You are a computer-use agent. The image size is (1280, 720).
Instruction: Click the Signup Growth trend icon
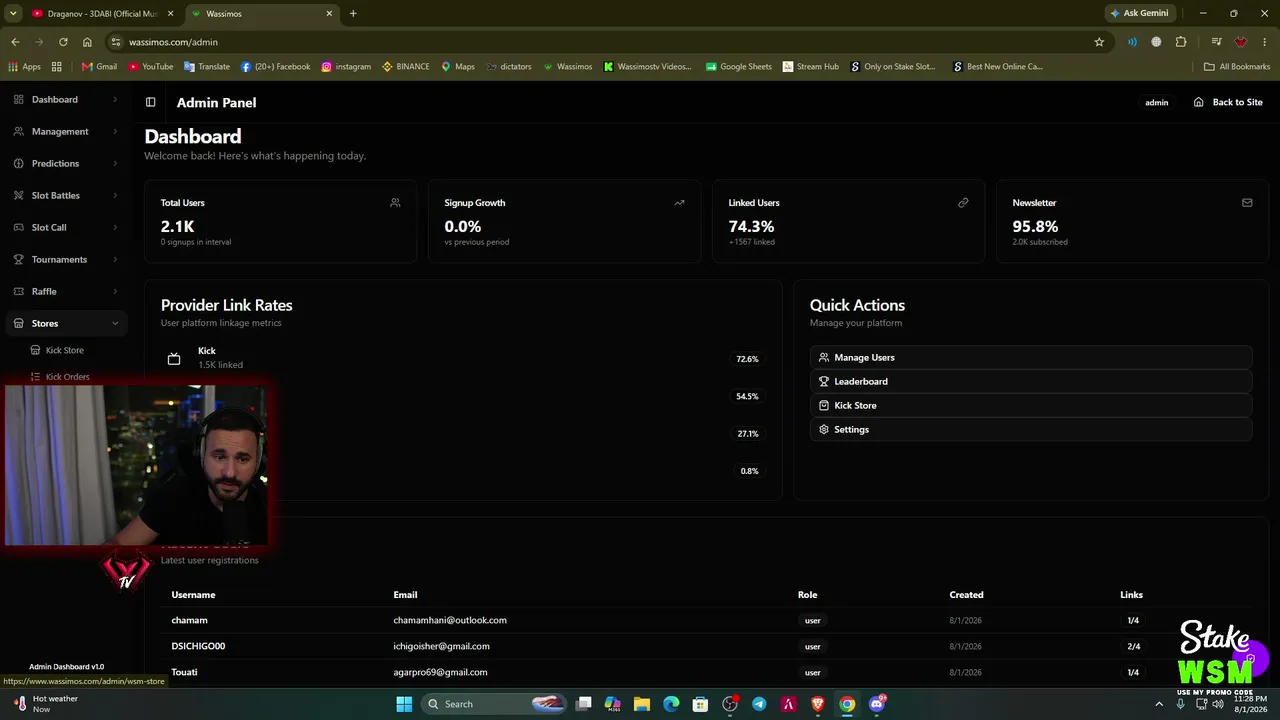coord(679,203)
